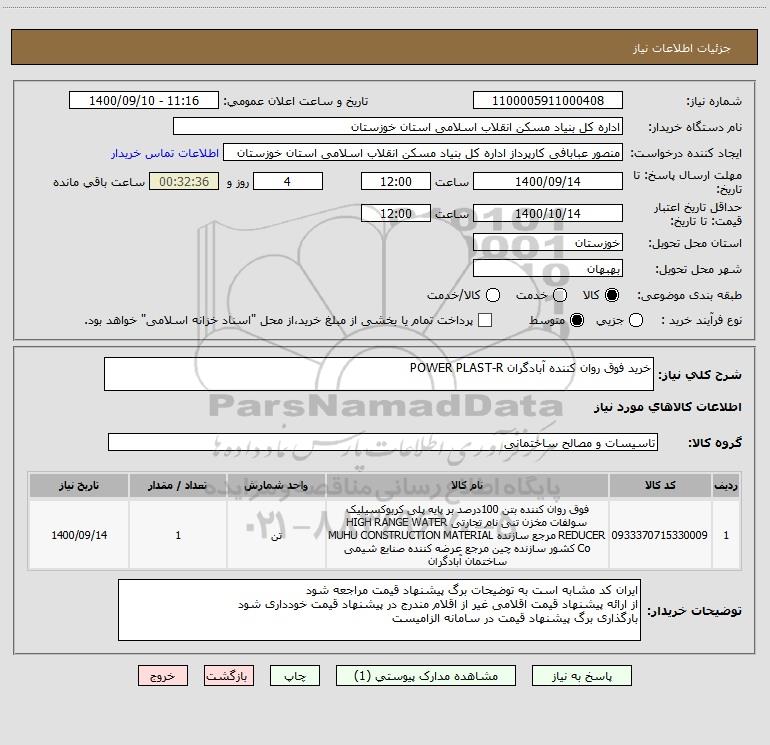The image size is (770, 745).
Task: Click the unit cell تن
Action: click(276, 535)
